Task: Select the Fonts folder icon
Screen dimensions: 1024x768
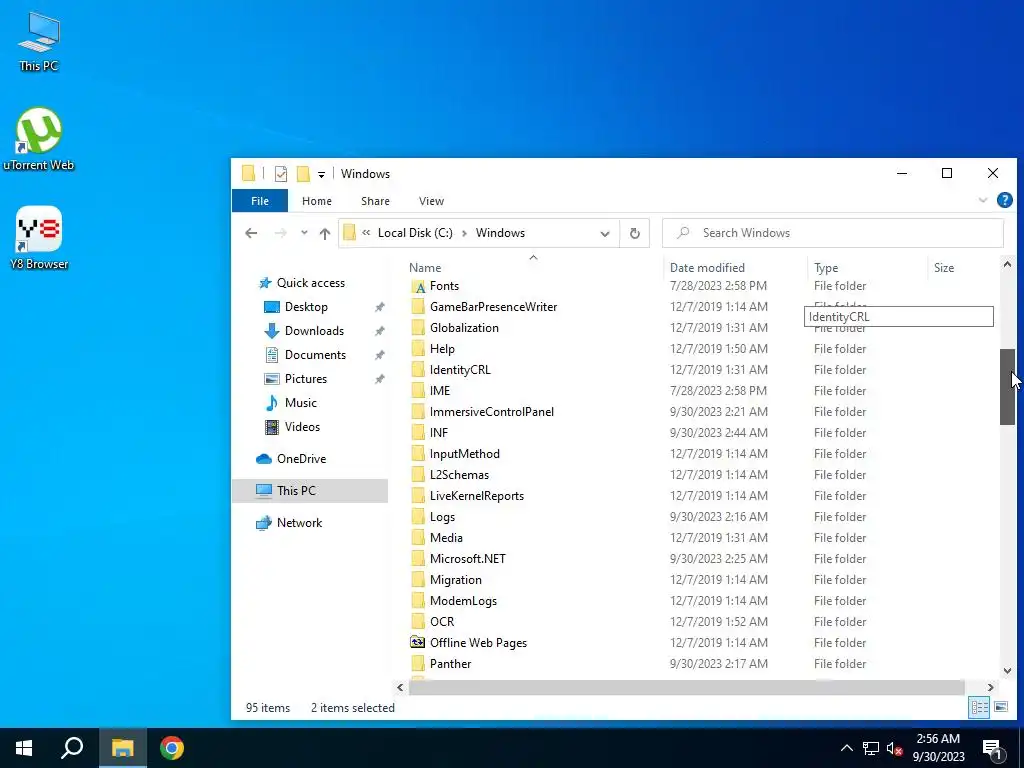Action: [x=419, y=286]
